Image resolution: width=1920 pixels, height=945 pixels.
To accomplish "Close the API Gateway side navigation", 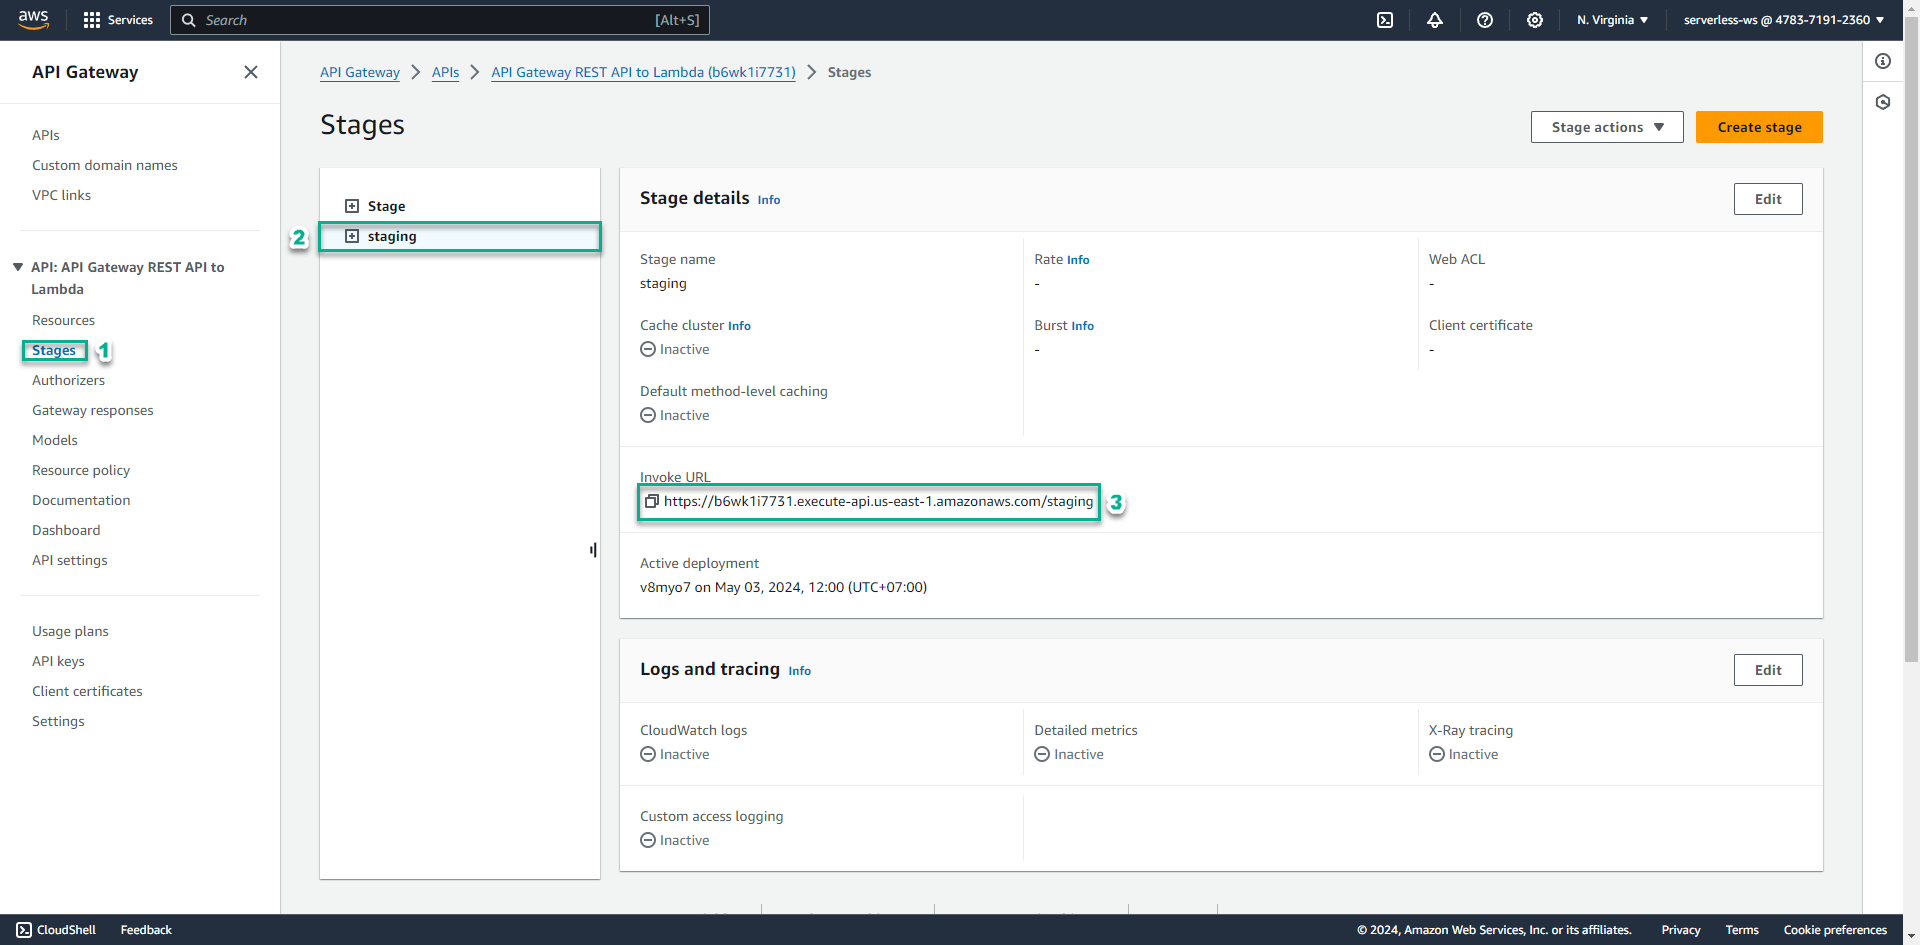I will pyautogui.click(x=251, y=72).
